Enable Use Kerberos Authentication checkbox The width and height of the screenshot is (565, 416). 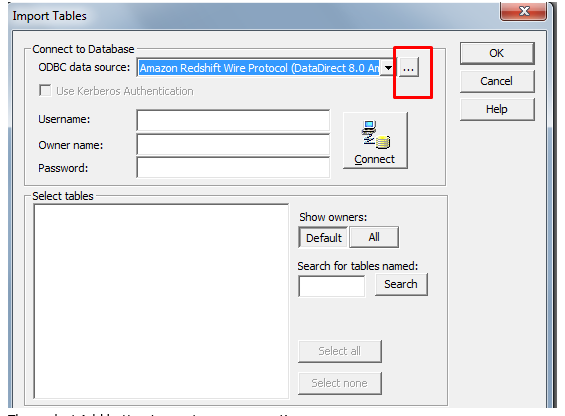click(x=45, y=90)
